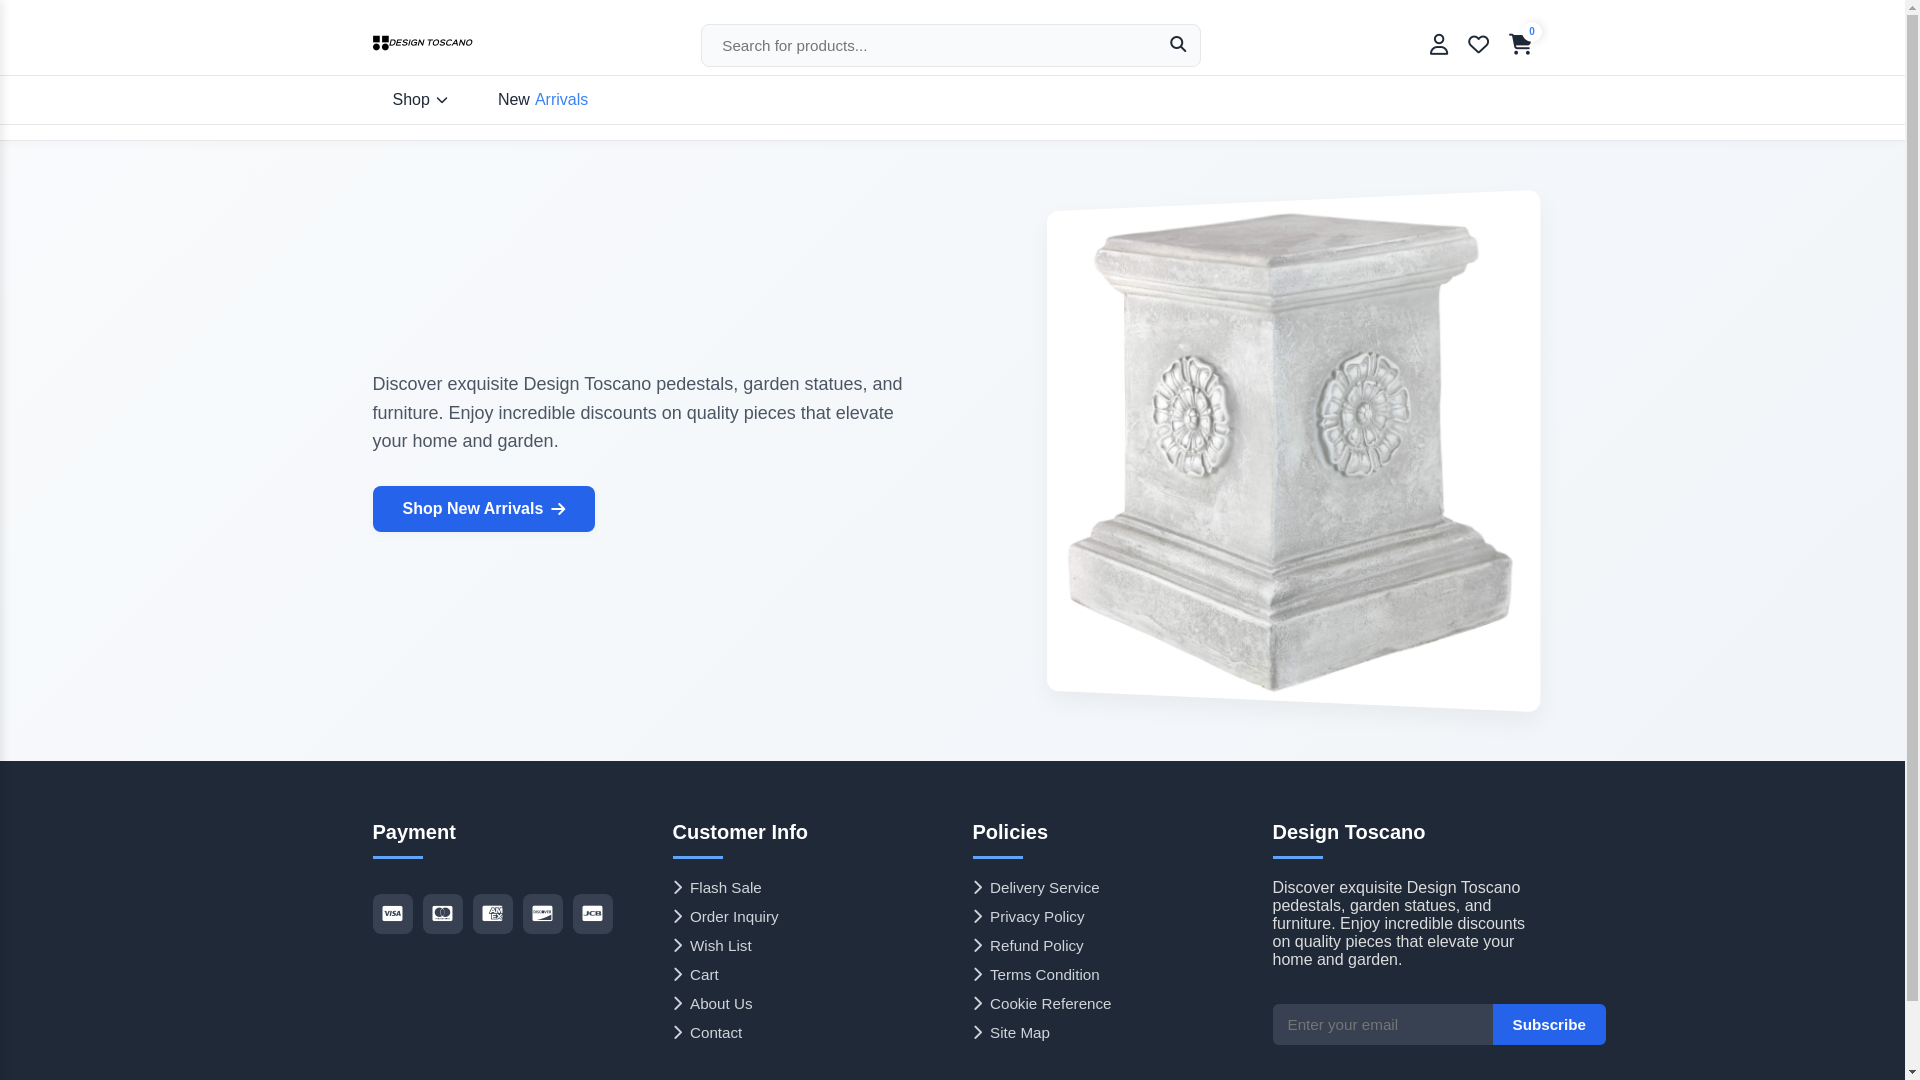The height and width of the screenshot is (1080, 1920).
Task: Visit the About Us page link
Action: point(713,1004)
